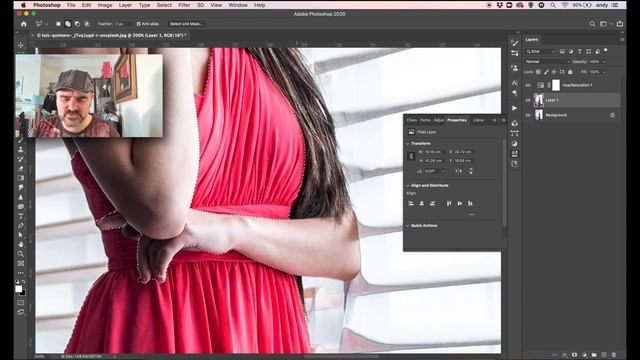Open the Filter menu
The image size is (640, 360).
click(x=184, y=5)
